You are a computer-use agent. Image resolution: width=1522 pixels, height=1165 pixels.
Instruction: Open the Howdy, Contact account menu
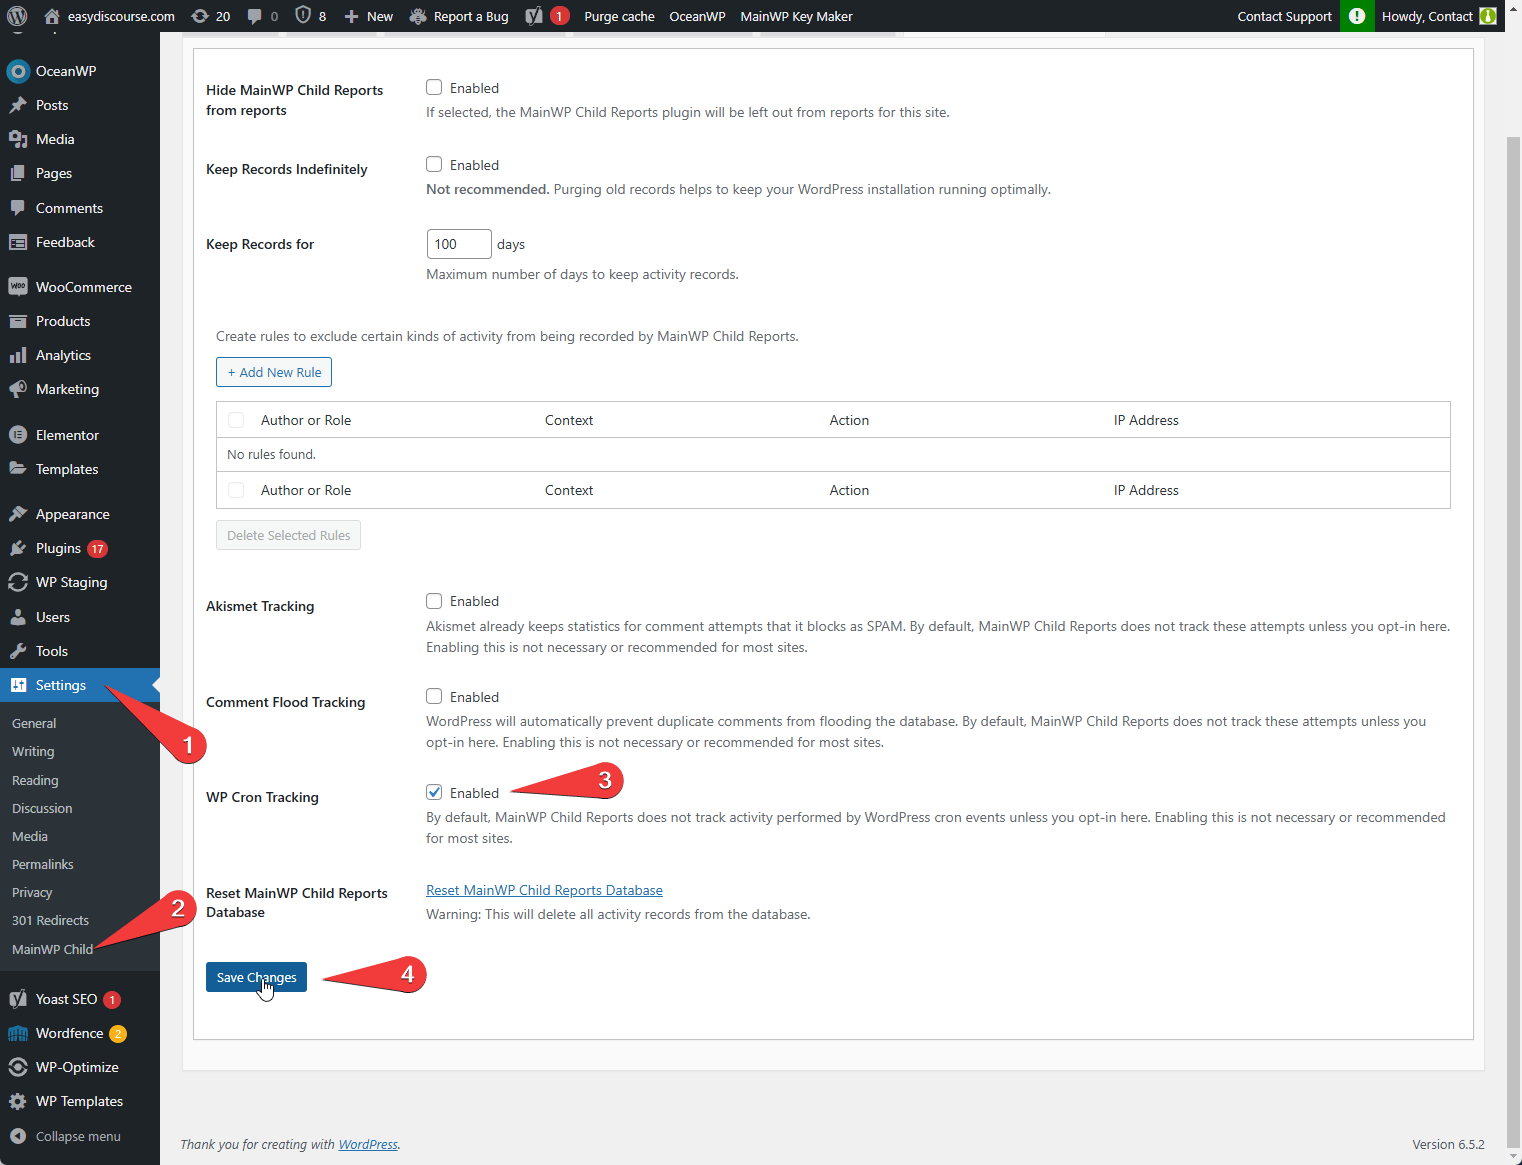point(1438,16)
